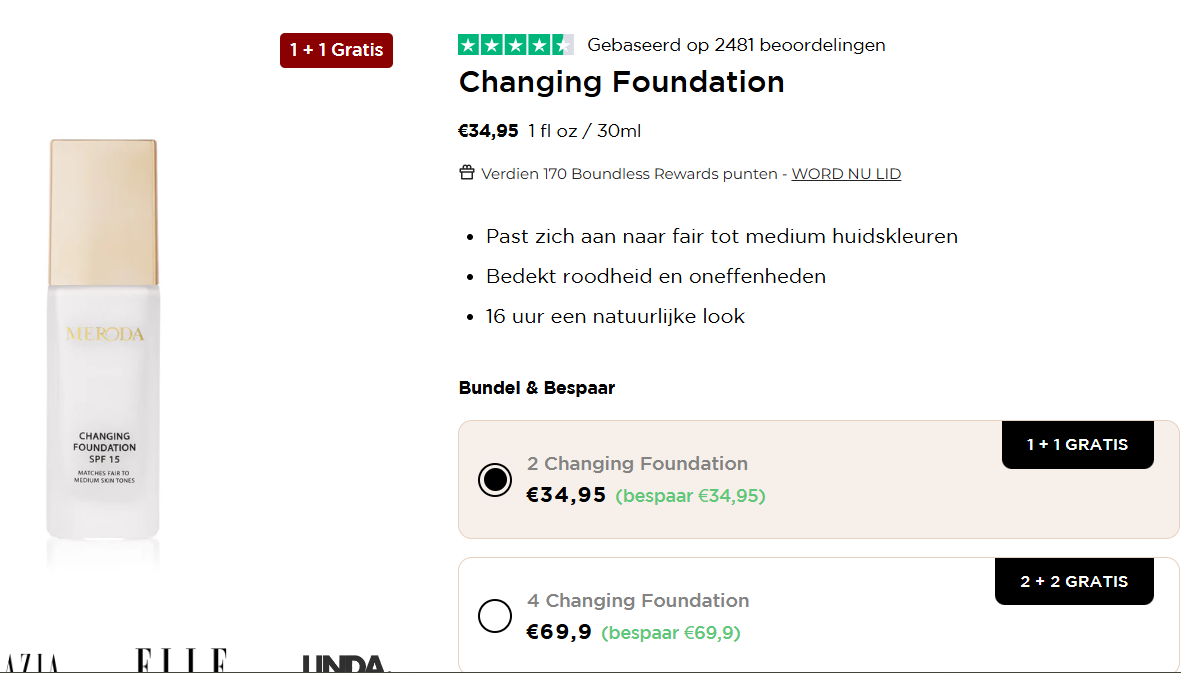The height and width of the screenshot is (673, 1181).
Task: Click the LINDA magazine logo
Action: click(345, 662)
